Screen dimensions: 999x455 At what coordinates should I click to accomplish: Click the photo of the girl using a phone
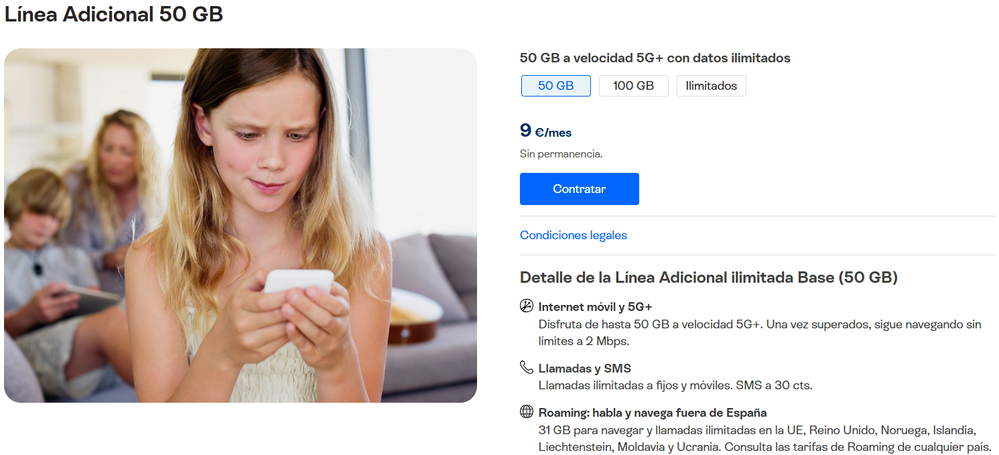(x=240, y=225)
